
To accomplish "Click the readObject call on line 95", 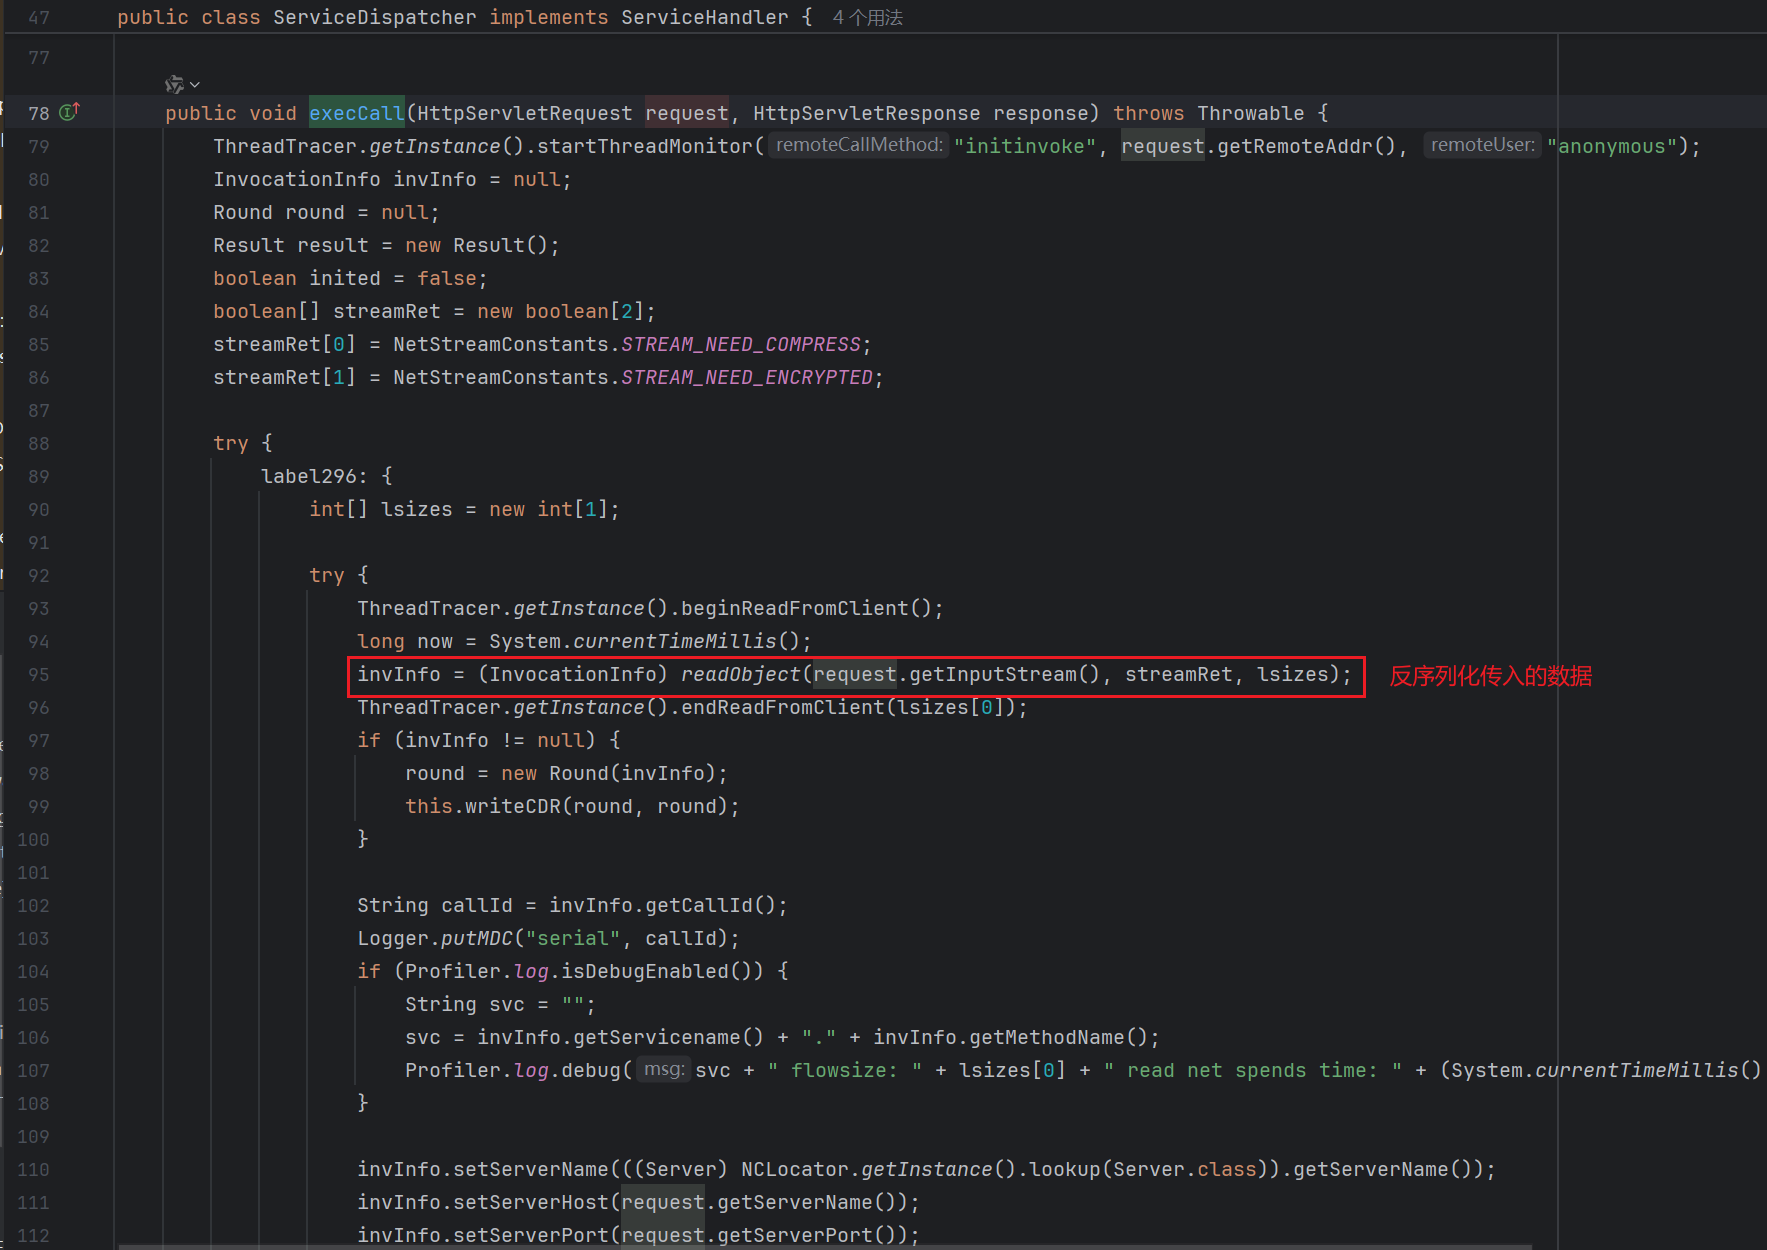I will click(740, 675).
